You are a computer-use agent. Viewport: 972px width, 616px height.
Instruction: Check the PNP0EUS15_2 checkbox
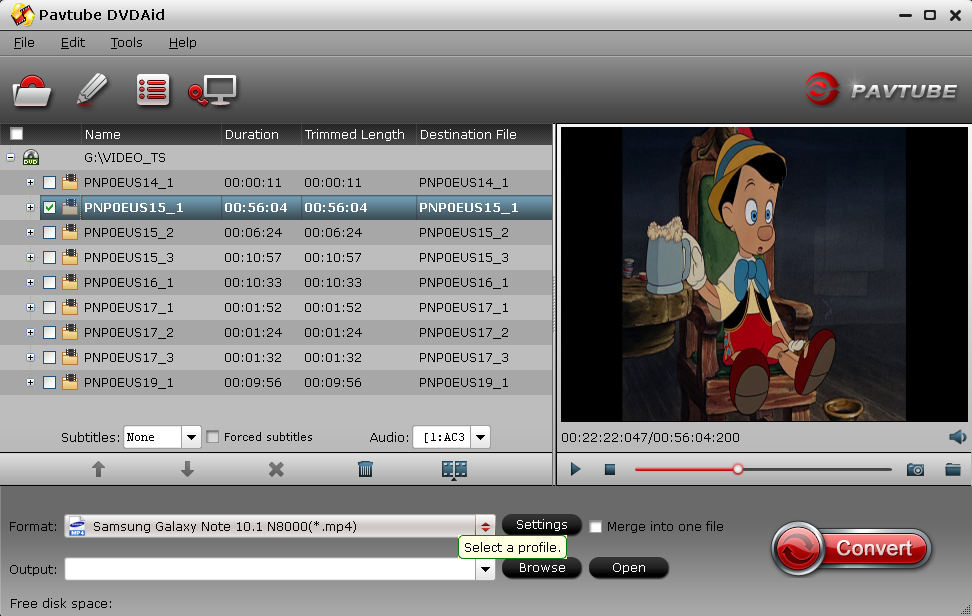click(x=50, y=232)
